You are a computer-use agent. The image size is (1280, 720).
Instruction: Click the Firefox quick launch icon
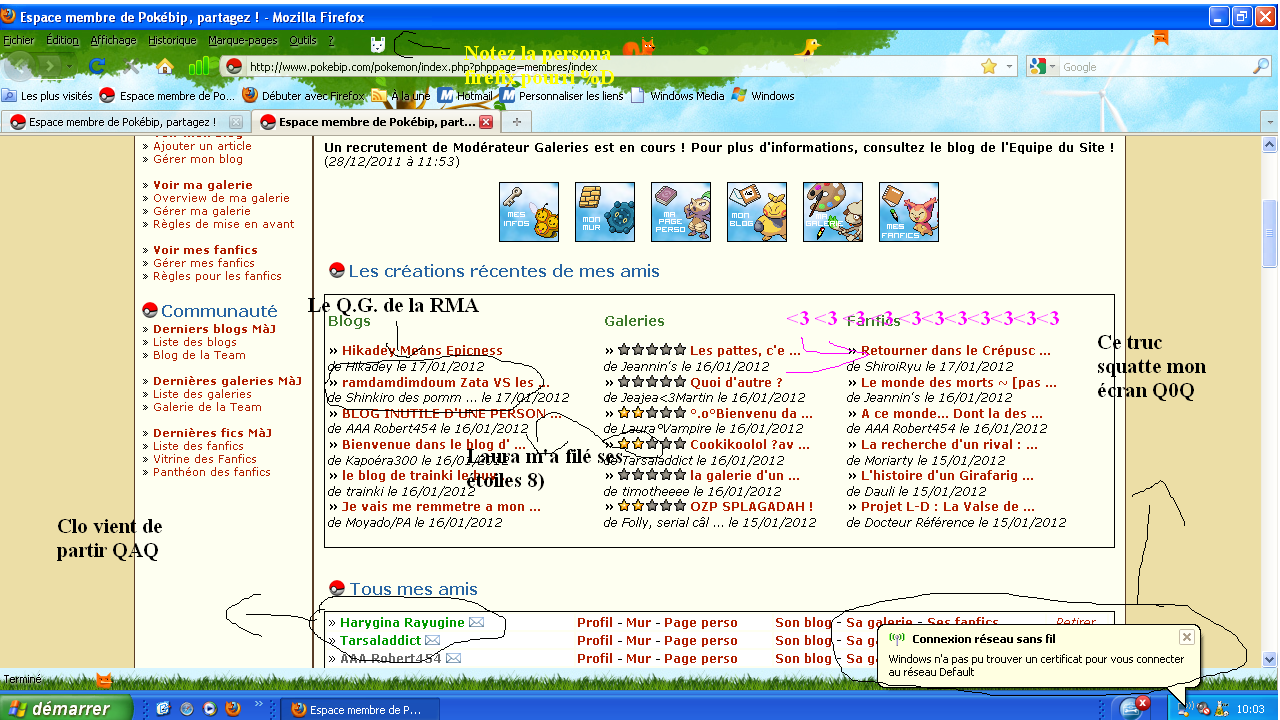pos(233,708)
